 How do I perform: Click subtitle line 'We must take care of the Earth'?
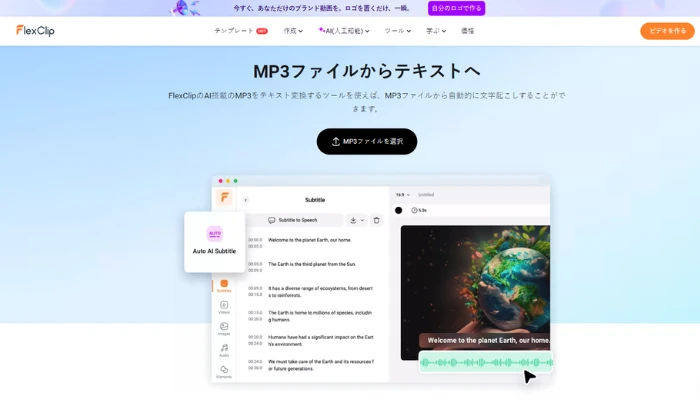(321, 365)
